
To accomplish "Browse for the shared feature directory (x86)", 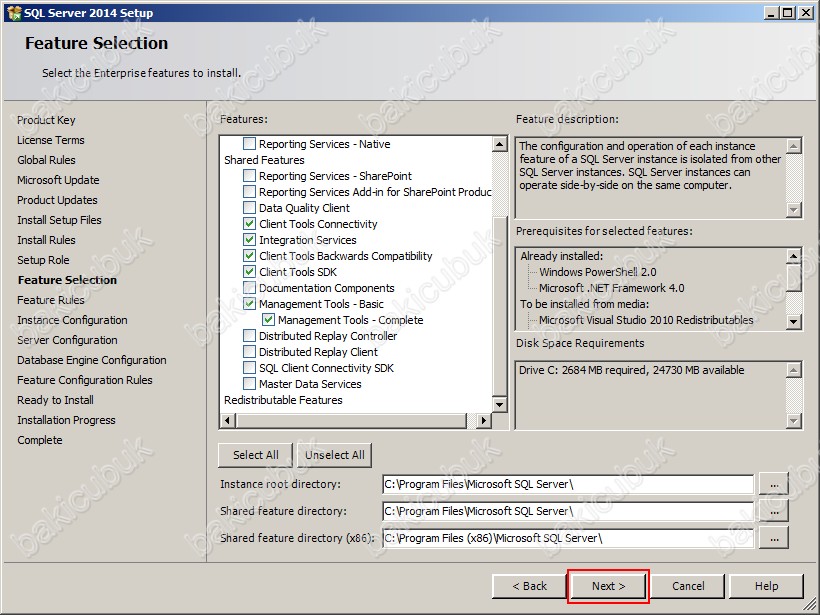I will pyautogui.click(x=775, y=538).
